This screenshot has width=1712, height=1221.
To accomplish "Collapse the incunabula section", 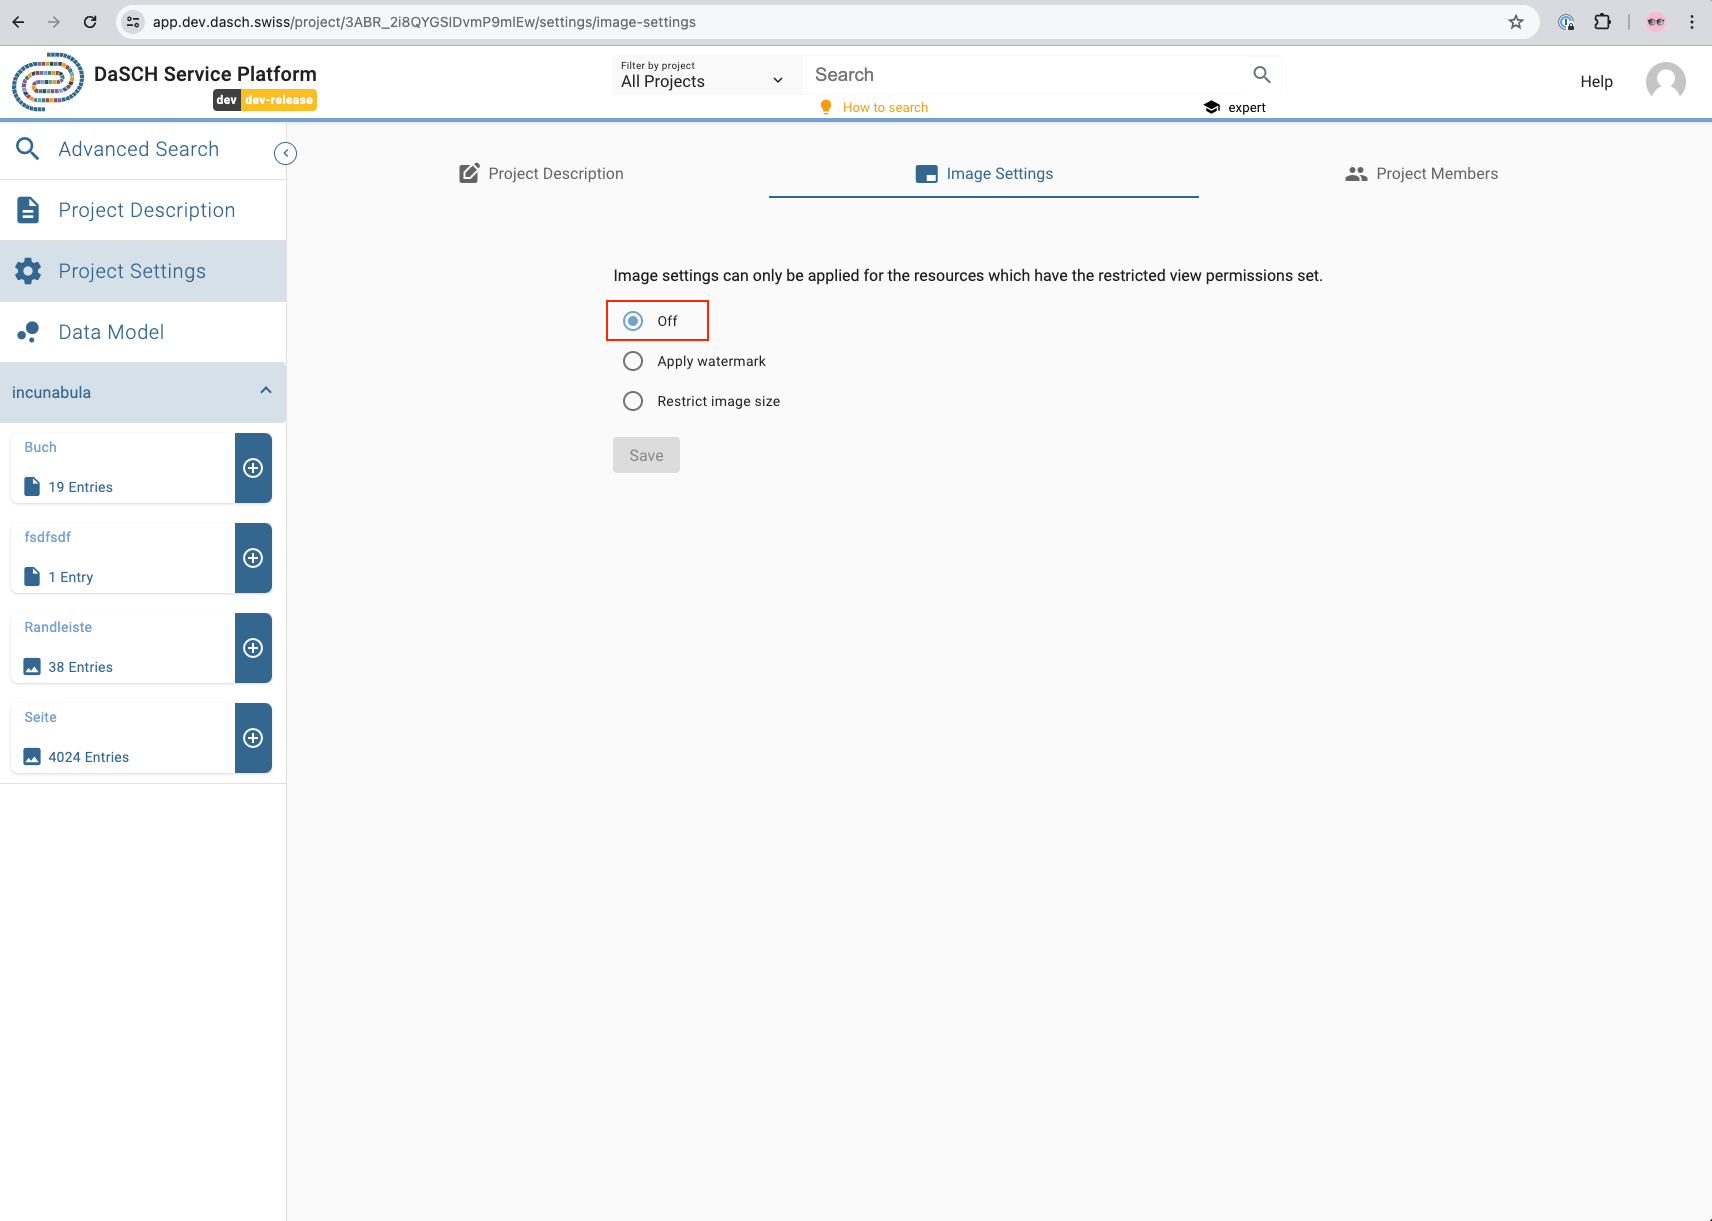I will [265, 390].
